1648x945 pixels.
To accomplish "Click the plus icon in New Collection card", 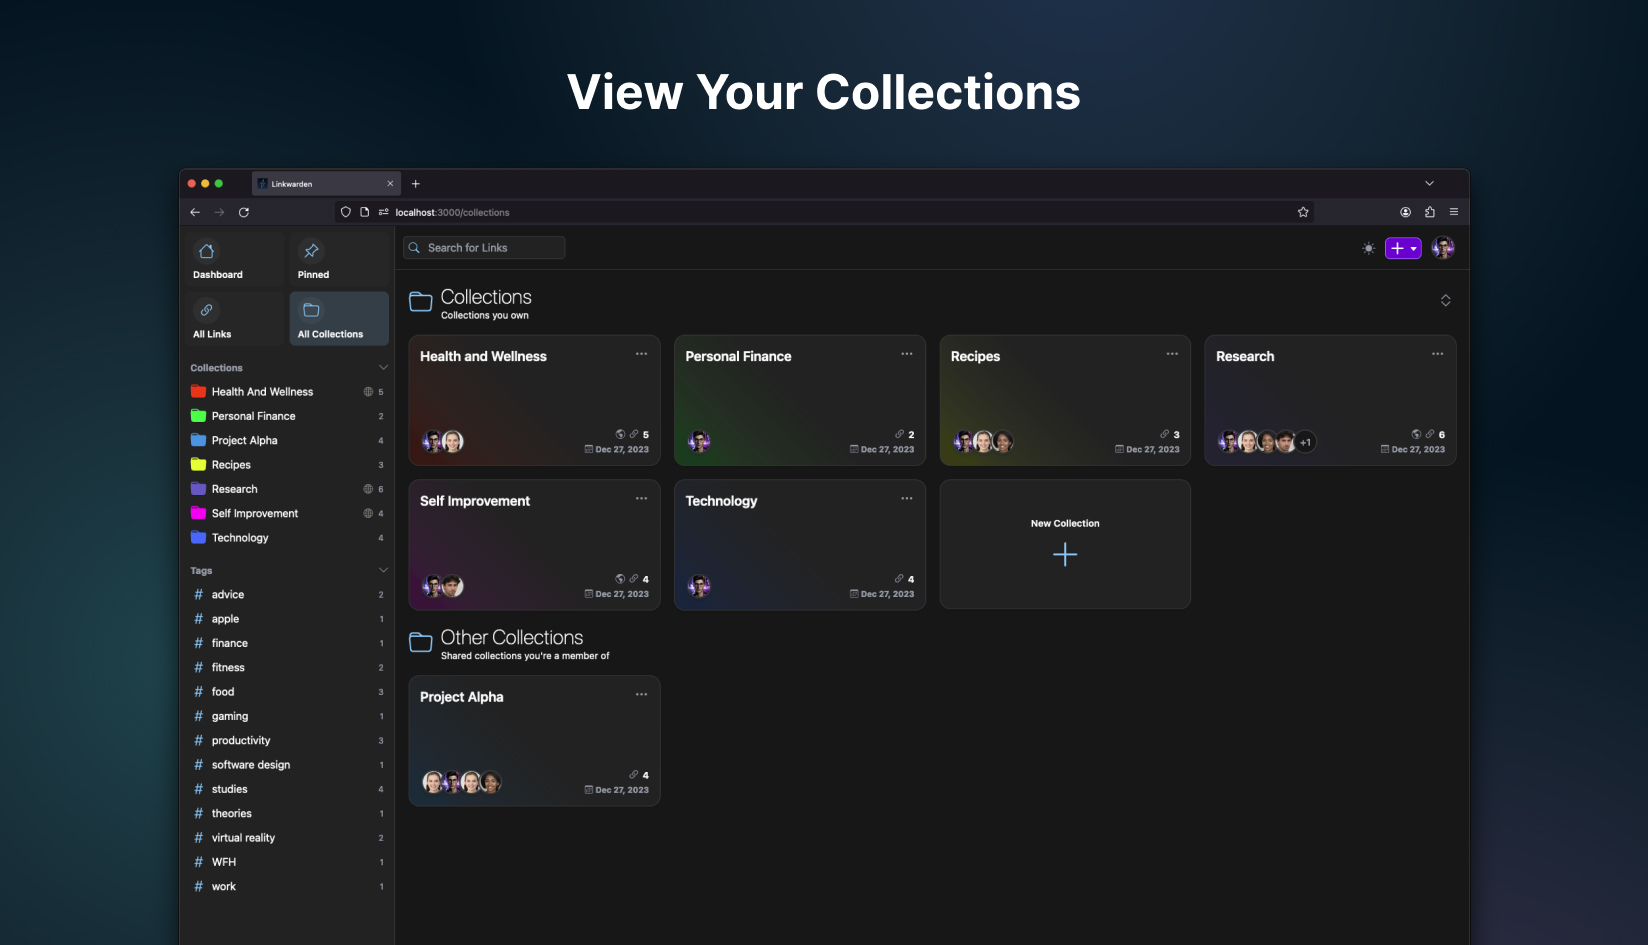I will click(1065, 555).
